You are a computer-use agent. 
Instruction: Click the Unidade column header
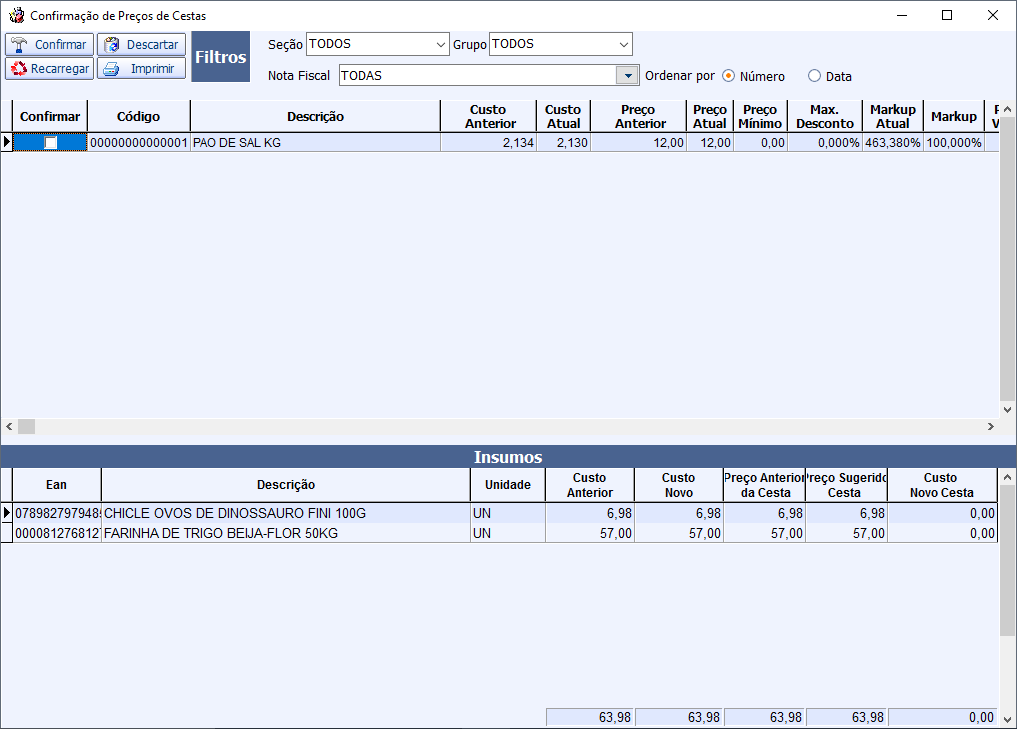point(508,485)
